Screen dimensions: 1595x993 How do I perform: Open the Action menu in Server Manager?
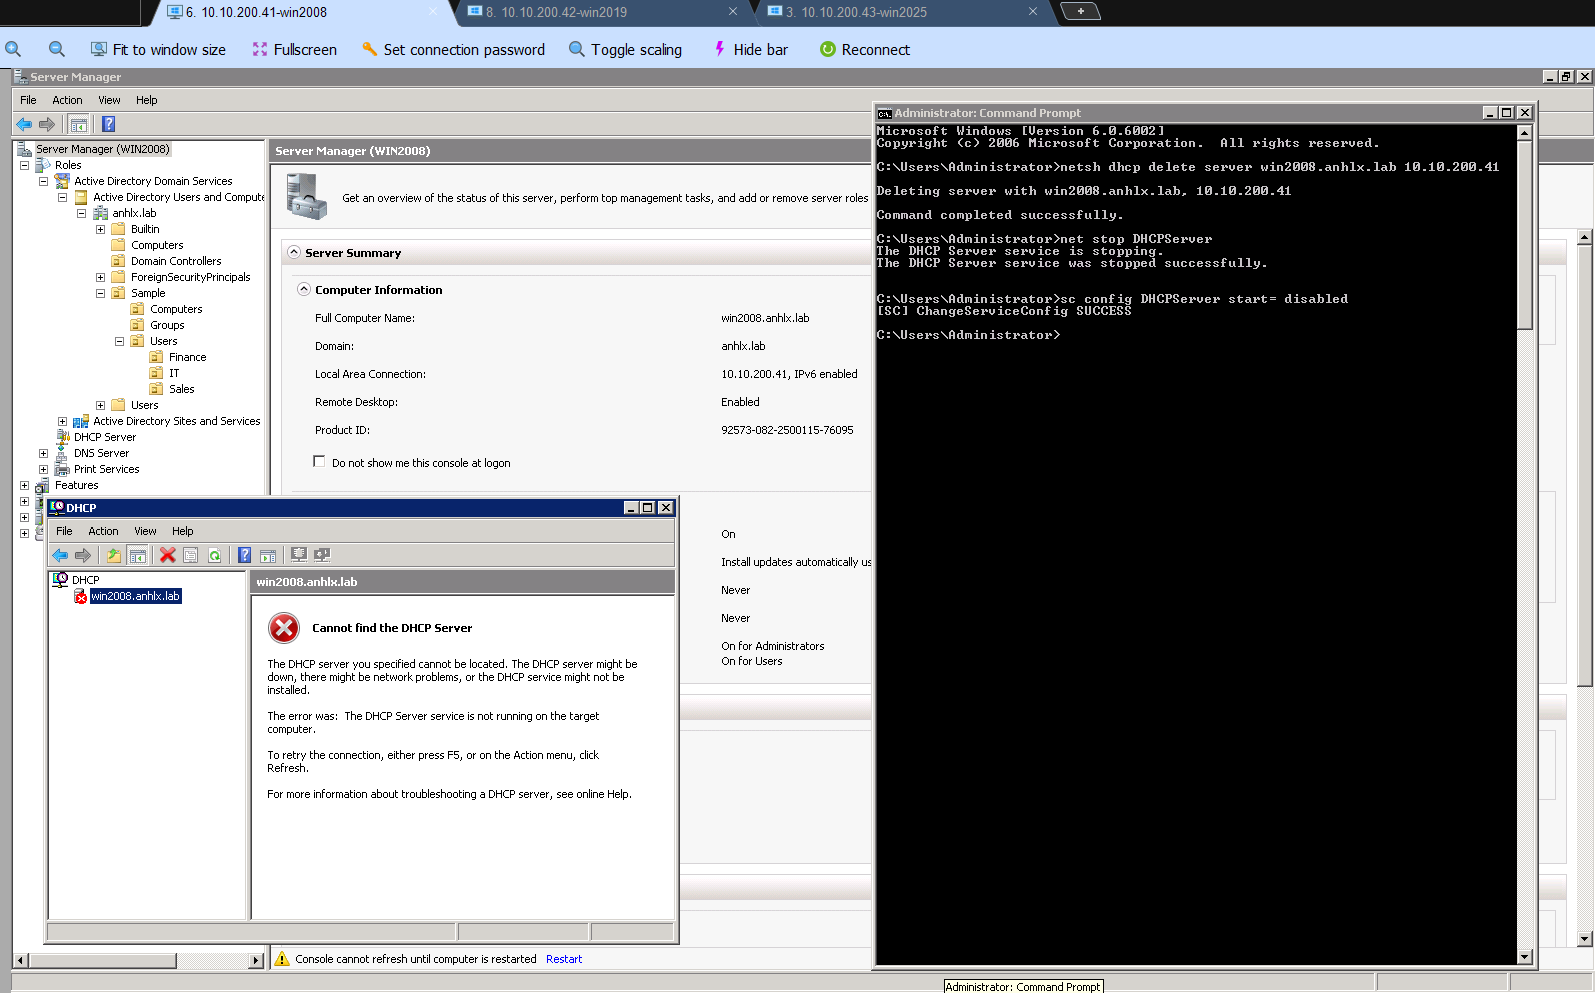67,100
